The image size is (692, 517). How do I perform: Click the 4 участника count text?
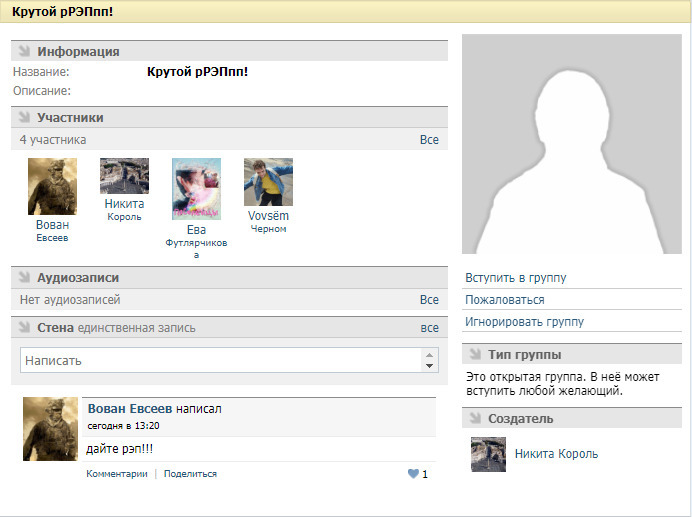click(x=53, y=140)
